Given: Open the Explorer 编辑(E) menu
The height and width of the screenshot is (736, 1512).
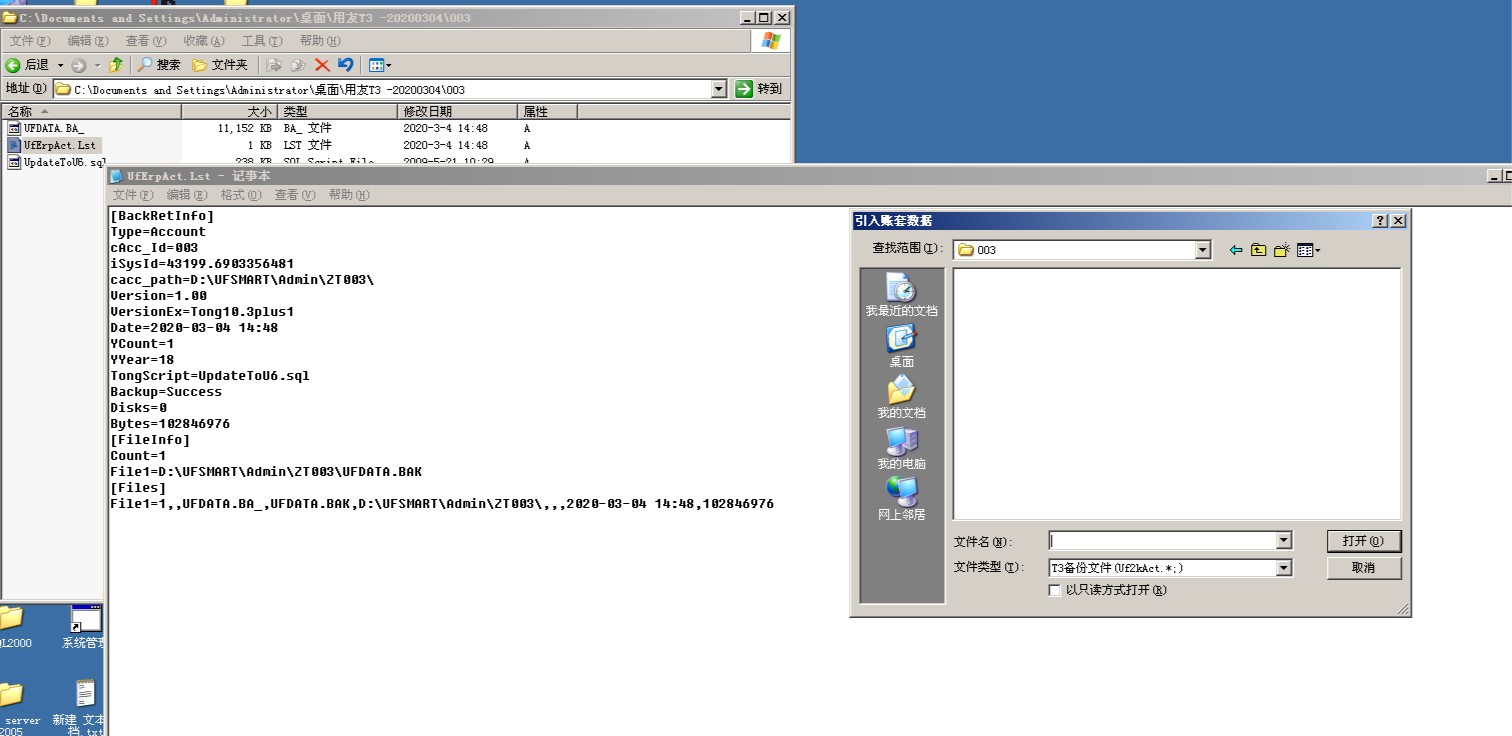Looking at the screenshot, I should click(x=88, y=41).
